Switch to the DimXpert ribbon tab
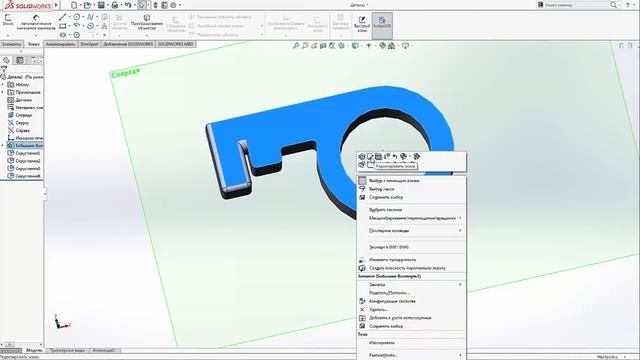640x360 pixels. click(x=89, y=44)
